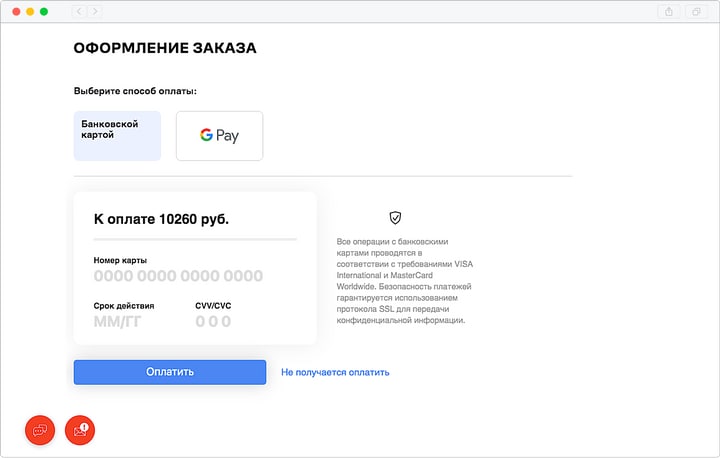
Task: Click the 'ОФОРМЛЕНИЕ ЗАКАЗА' heading
Action: (165, 48)
